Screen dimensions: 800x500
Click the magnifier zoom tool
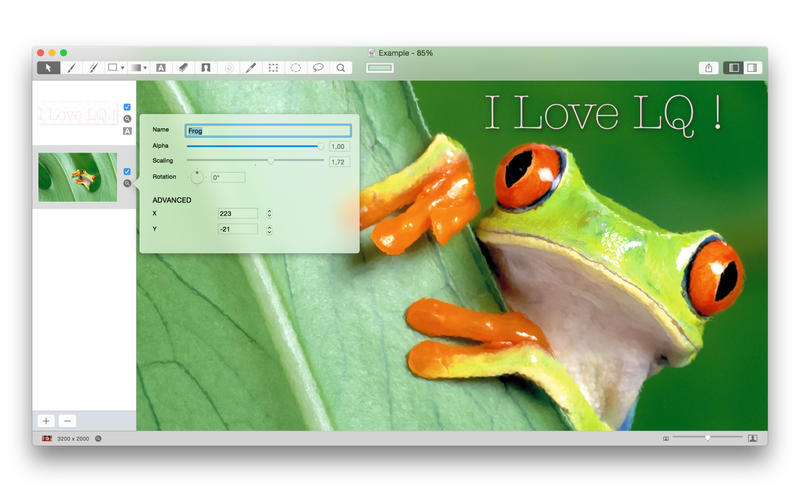(x=341, y=68)
